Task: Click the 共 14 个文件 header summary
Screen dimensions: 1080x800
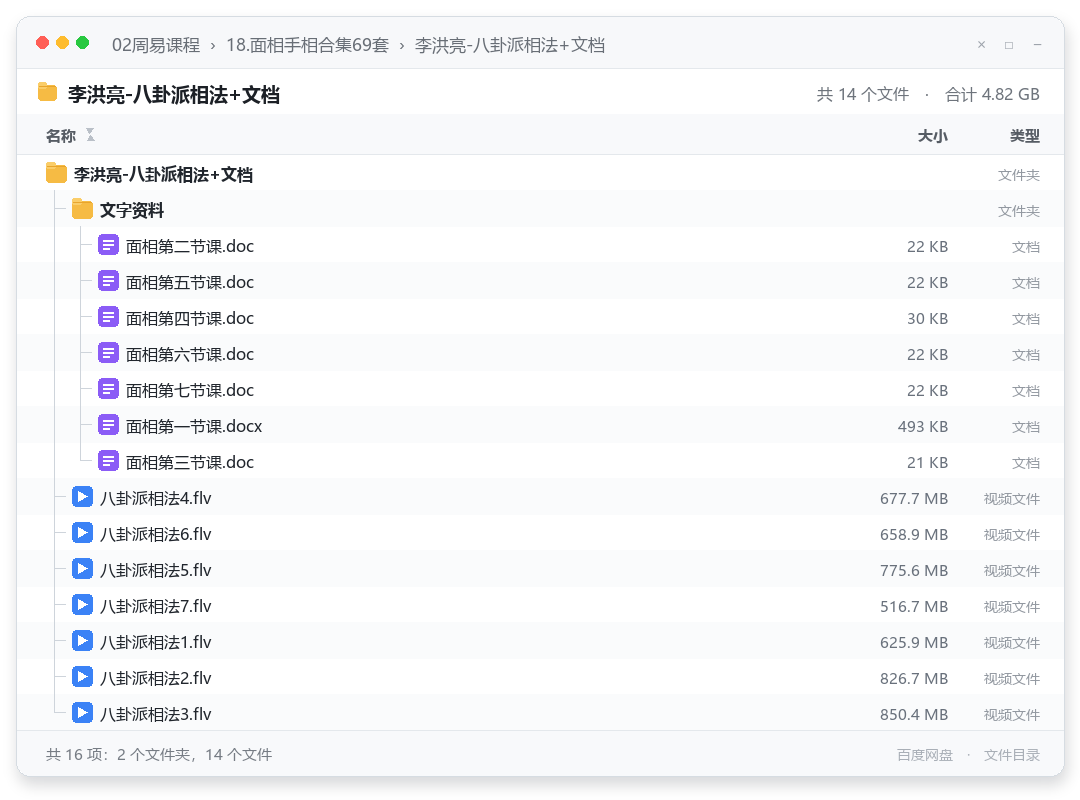Action: (x=863, y=94)
